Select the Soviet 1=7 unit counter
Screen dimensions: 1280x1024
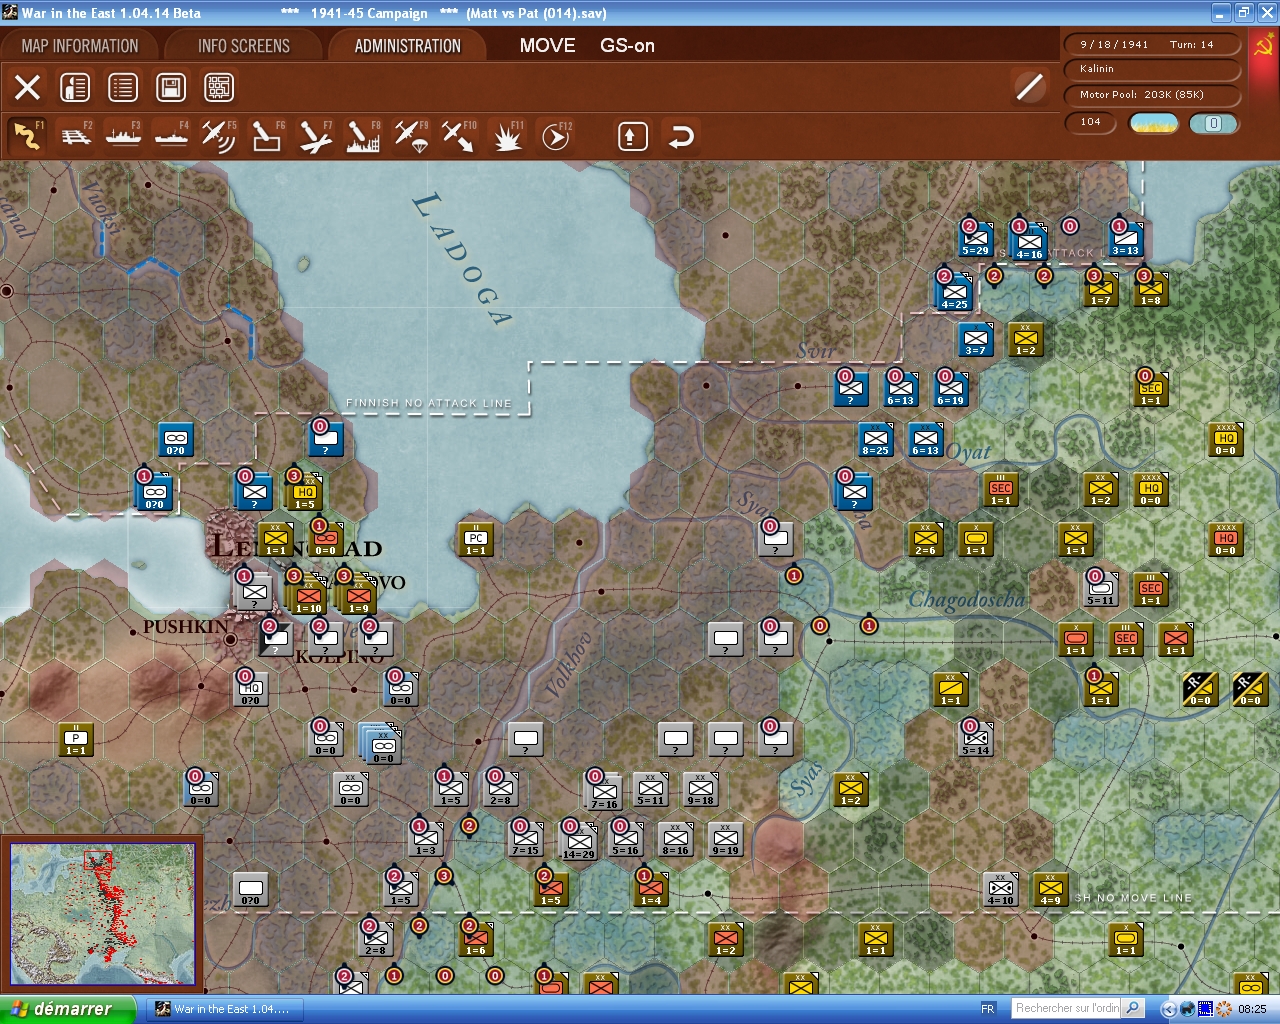click(x=1101, y=289)
